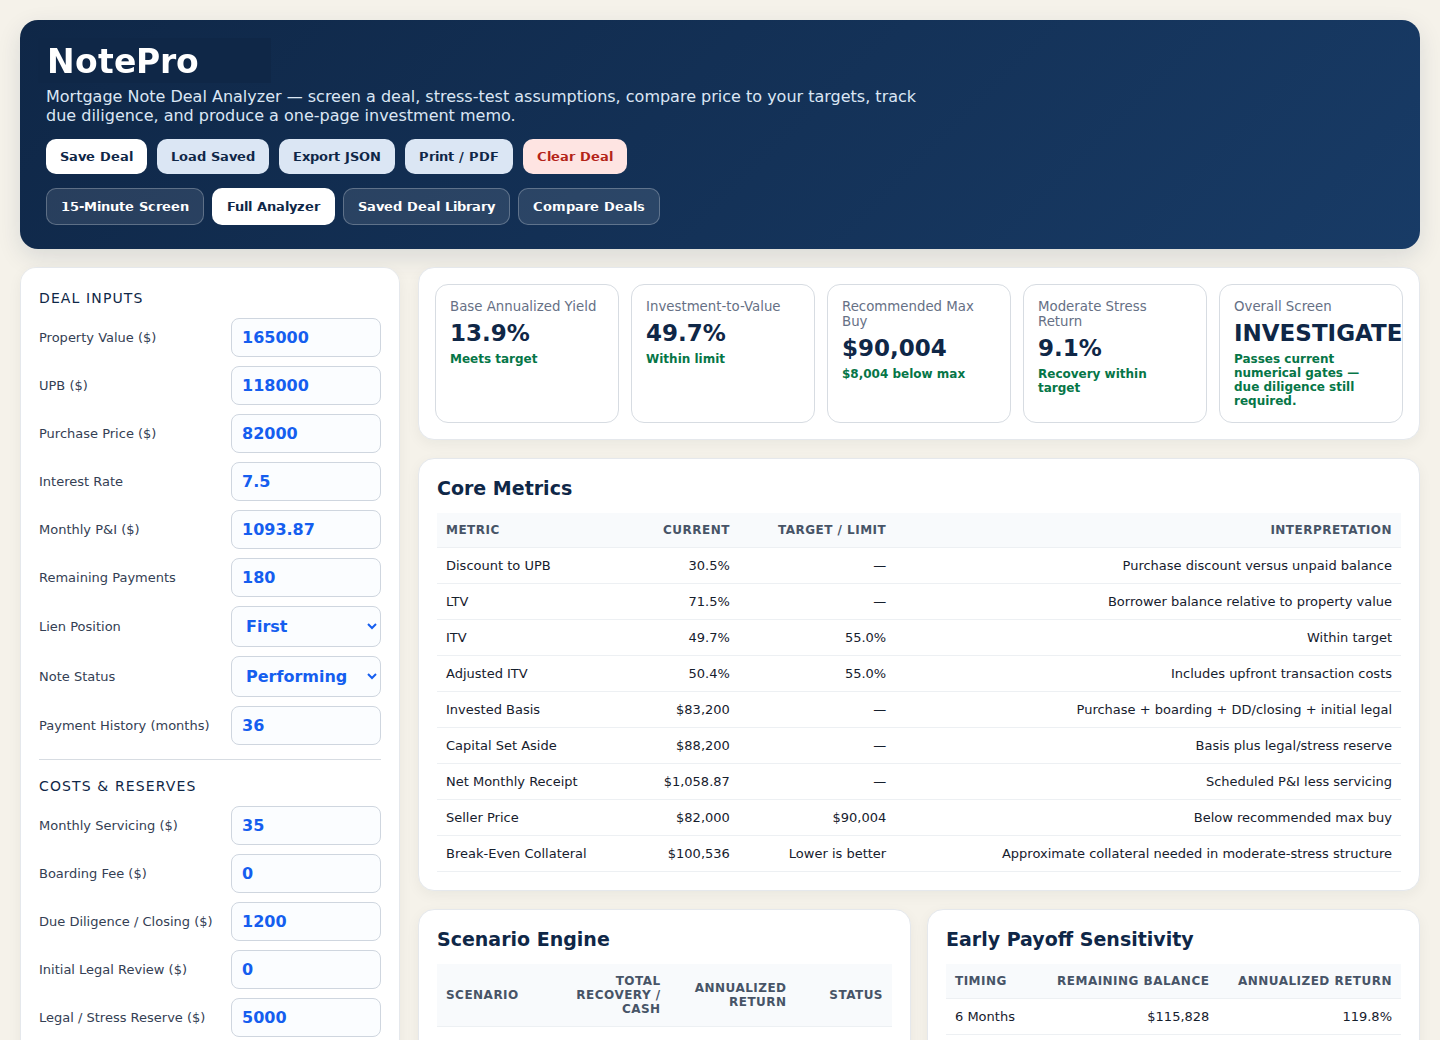Edit Due Diligence / Closing field
This screenshot has height=1040, width=1440.
306,922
